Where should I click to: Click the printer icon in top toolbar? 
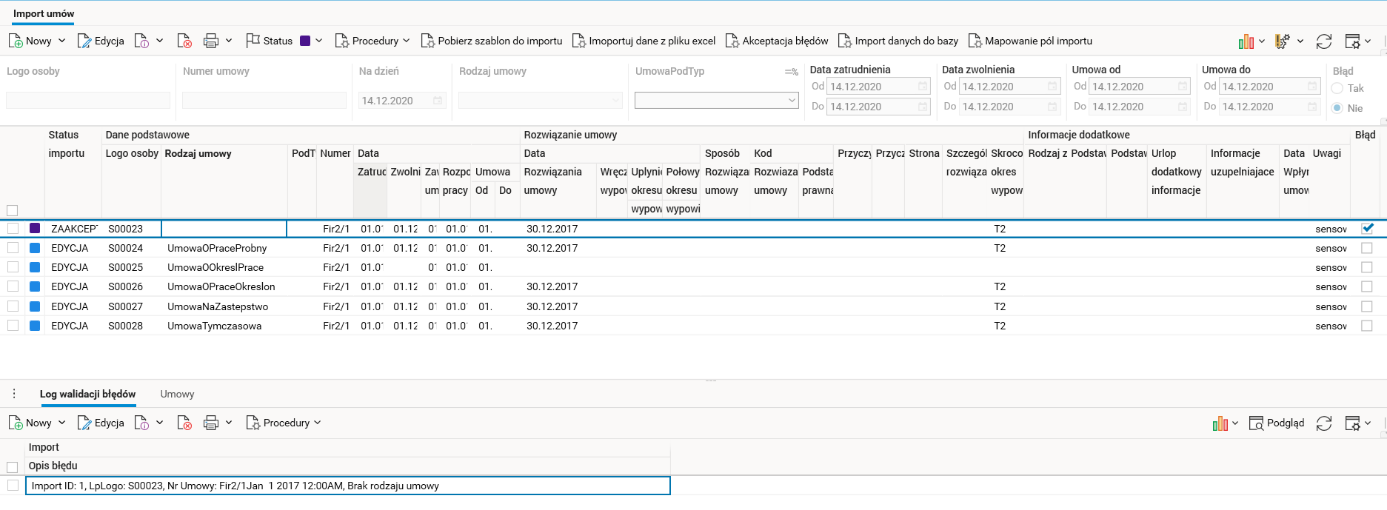211,41
